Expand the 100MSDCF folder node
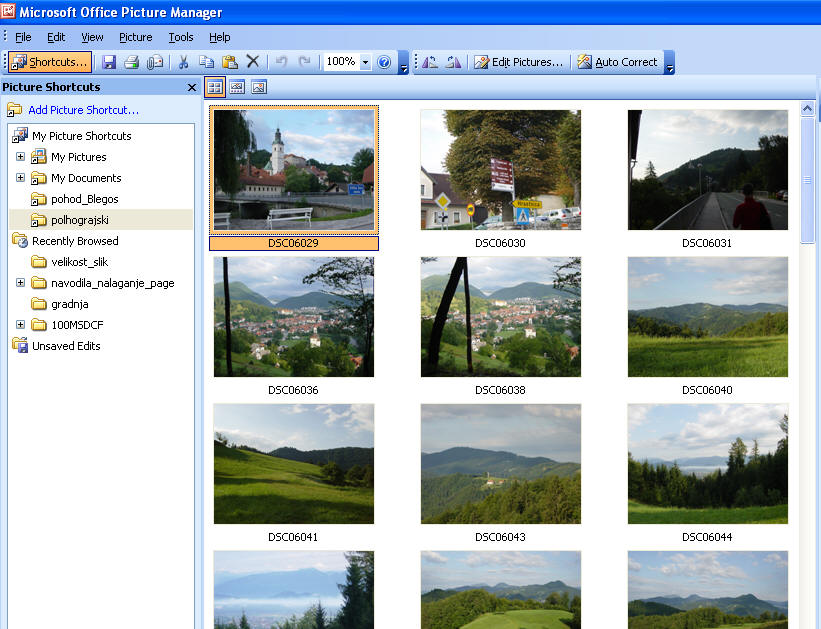821x629 pixels. point(20,325)
